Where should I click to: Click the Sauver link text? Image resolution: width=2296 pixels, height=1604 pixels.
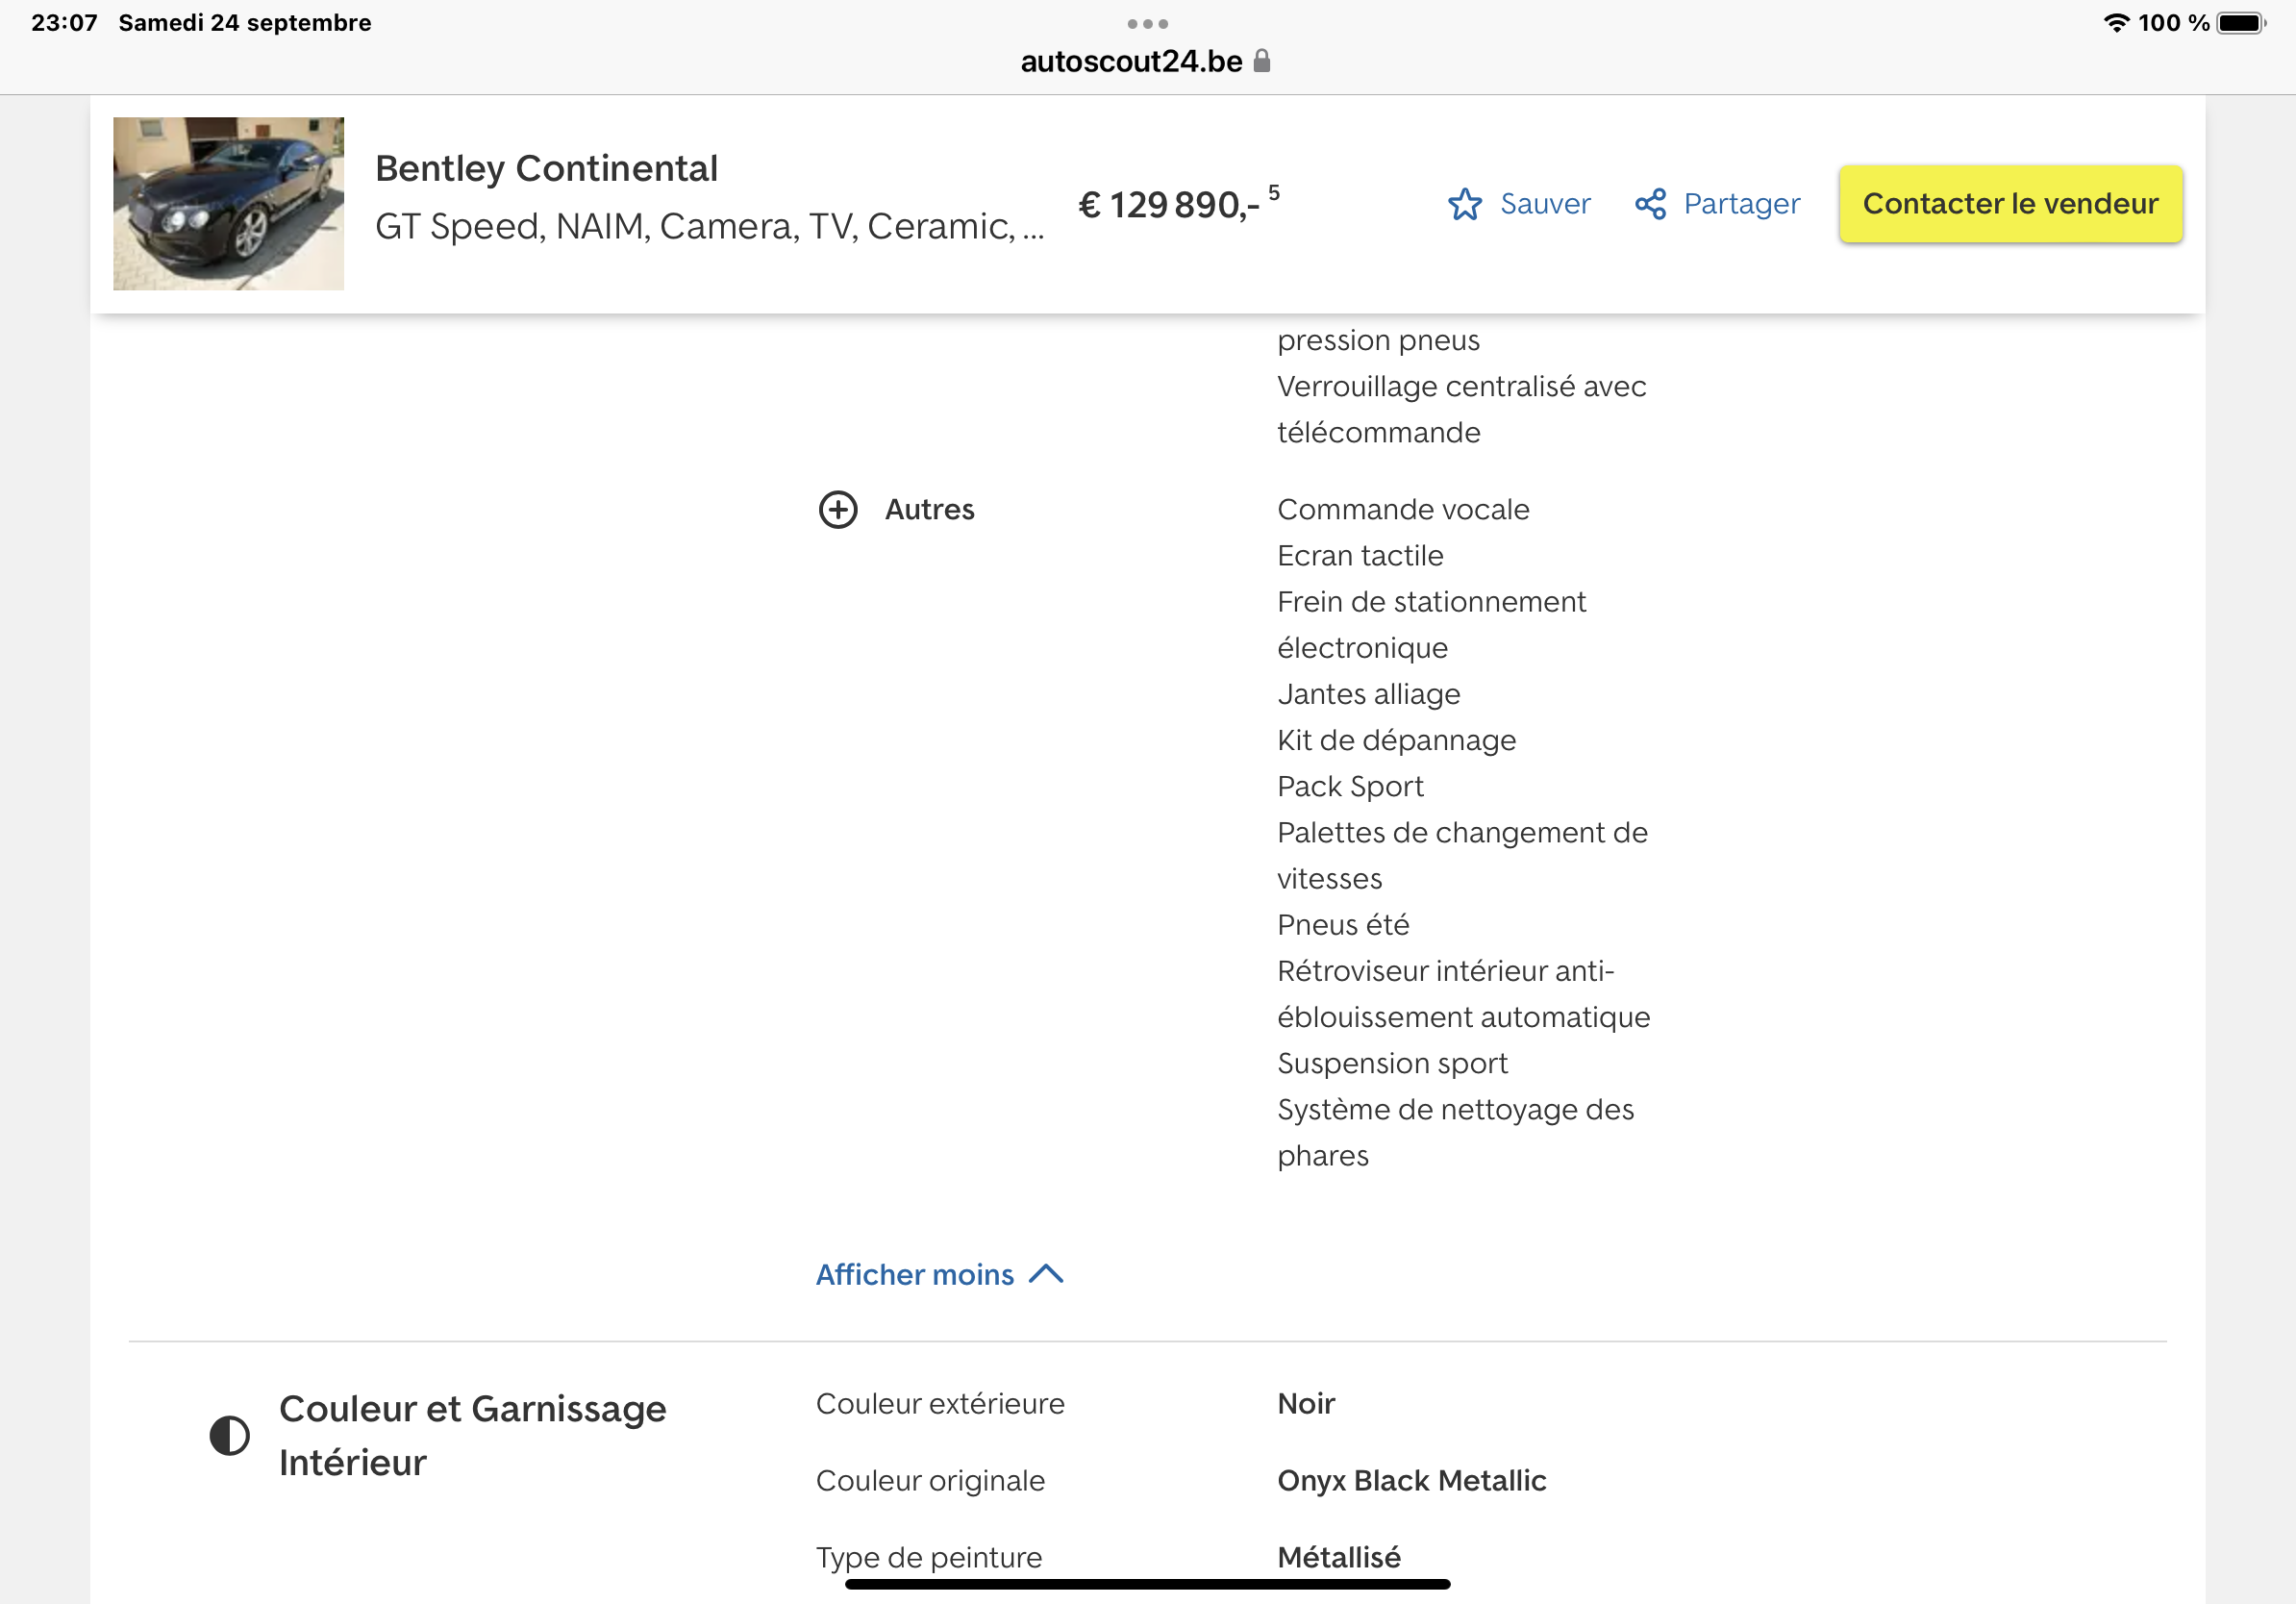[1545, 204]
